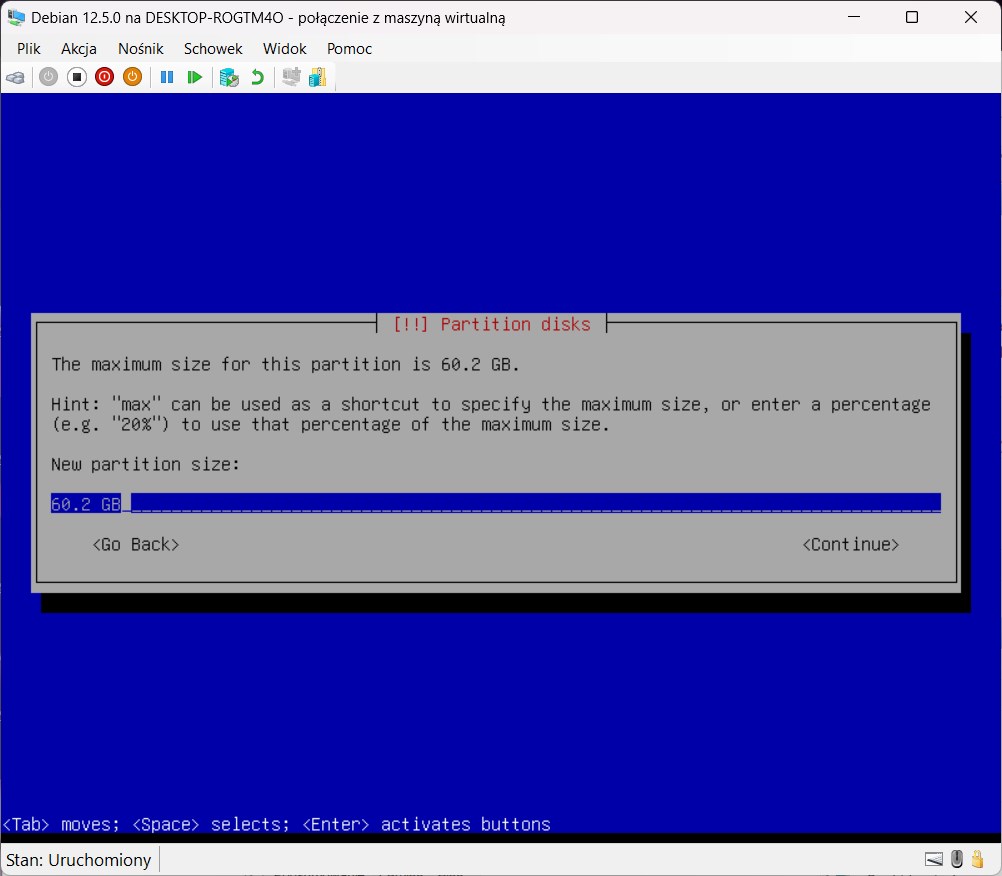Image resolution: width=1002 pixels, height=876 pixels.
Task: Click the New partition size input field
Action: click(495, 503)
